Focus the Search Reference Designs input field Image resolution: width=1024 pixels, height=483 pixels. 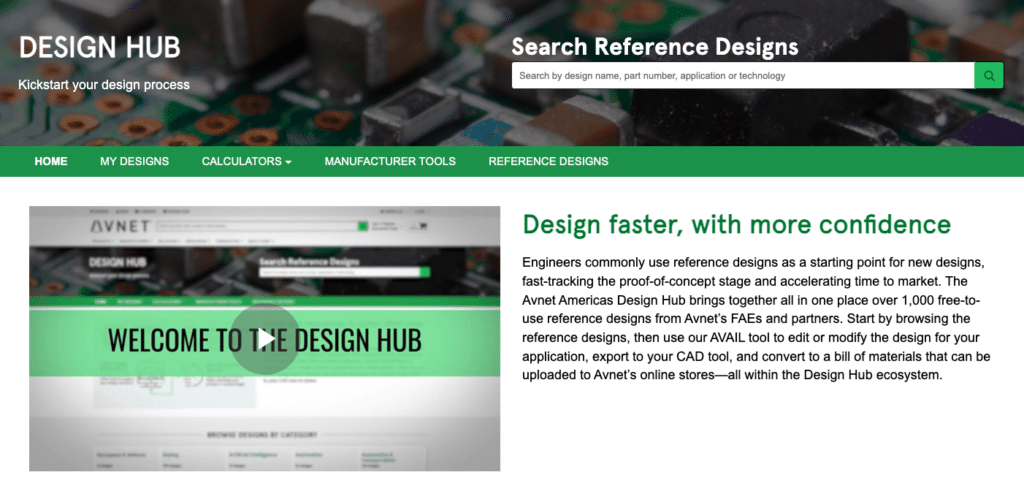742,75
